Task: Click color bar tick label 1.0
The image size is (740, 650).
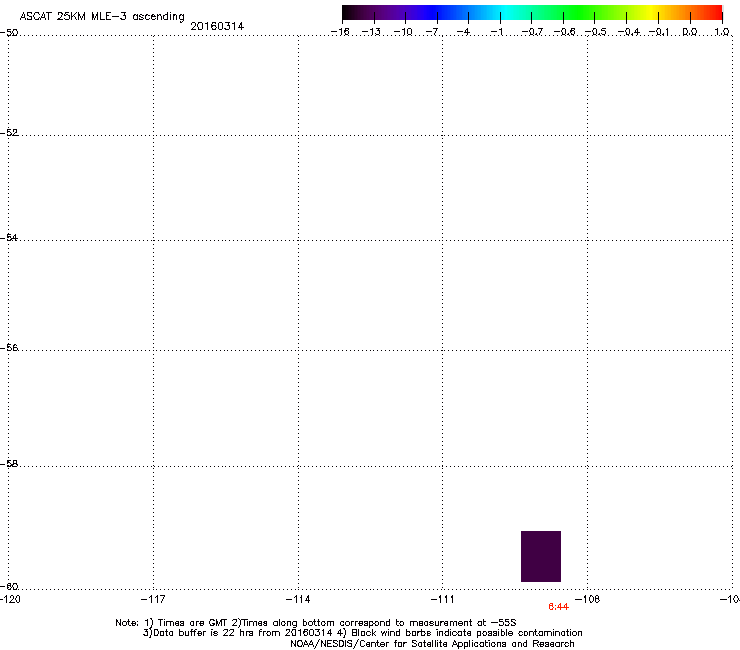Action: 722,32
